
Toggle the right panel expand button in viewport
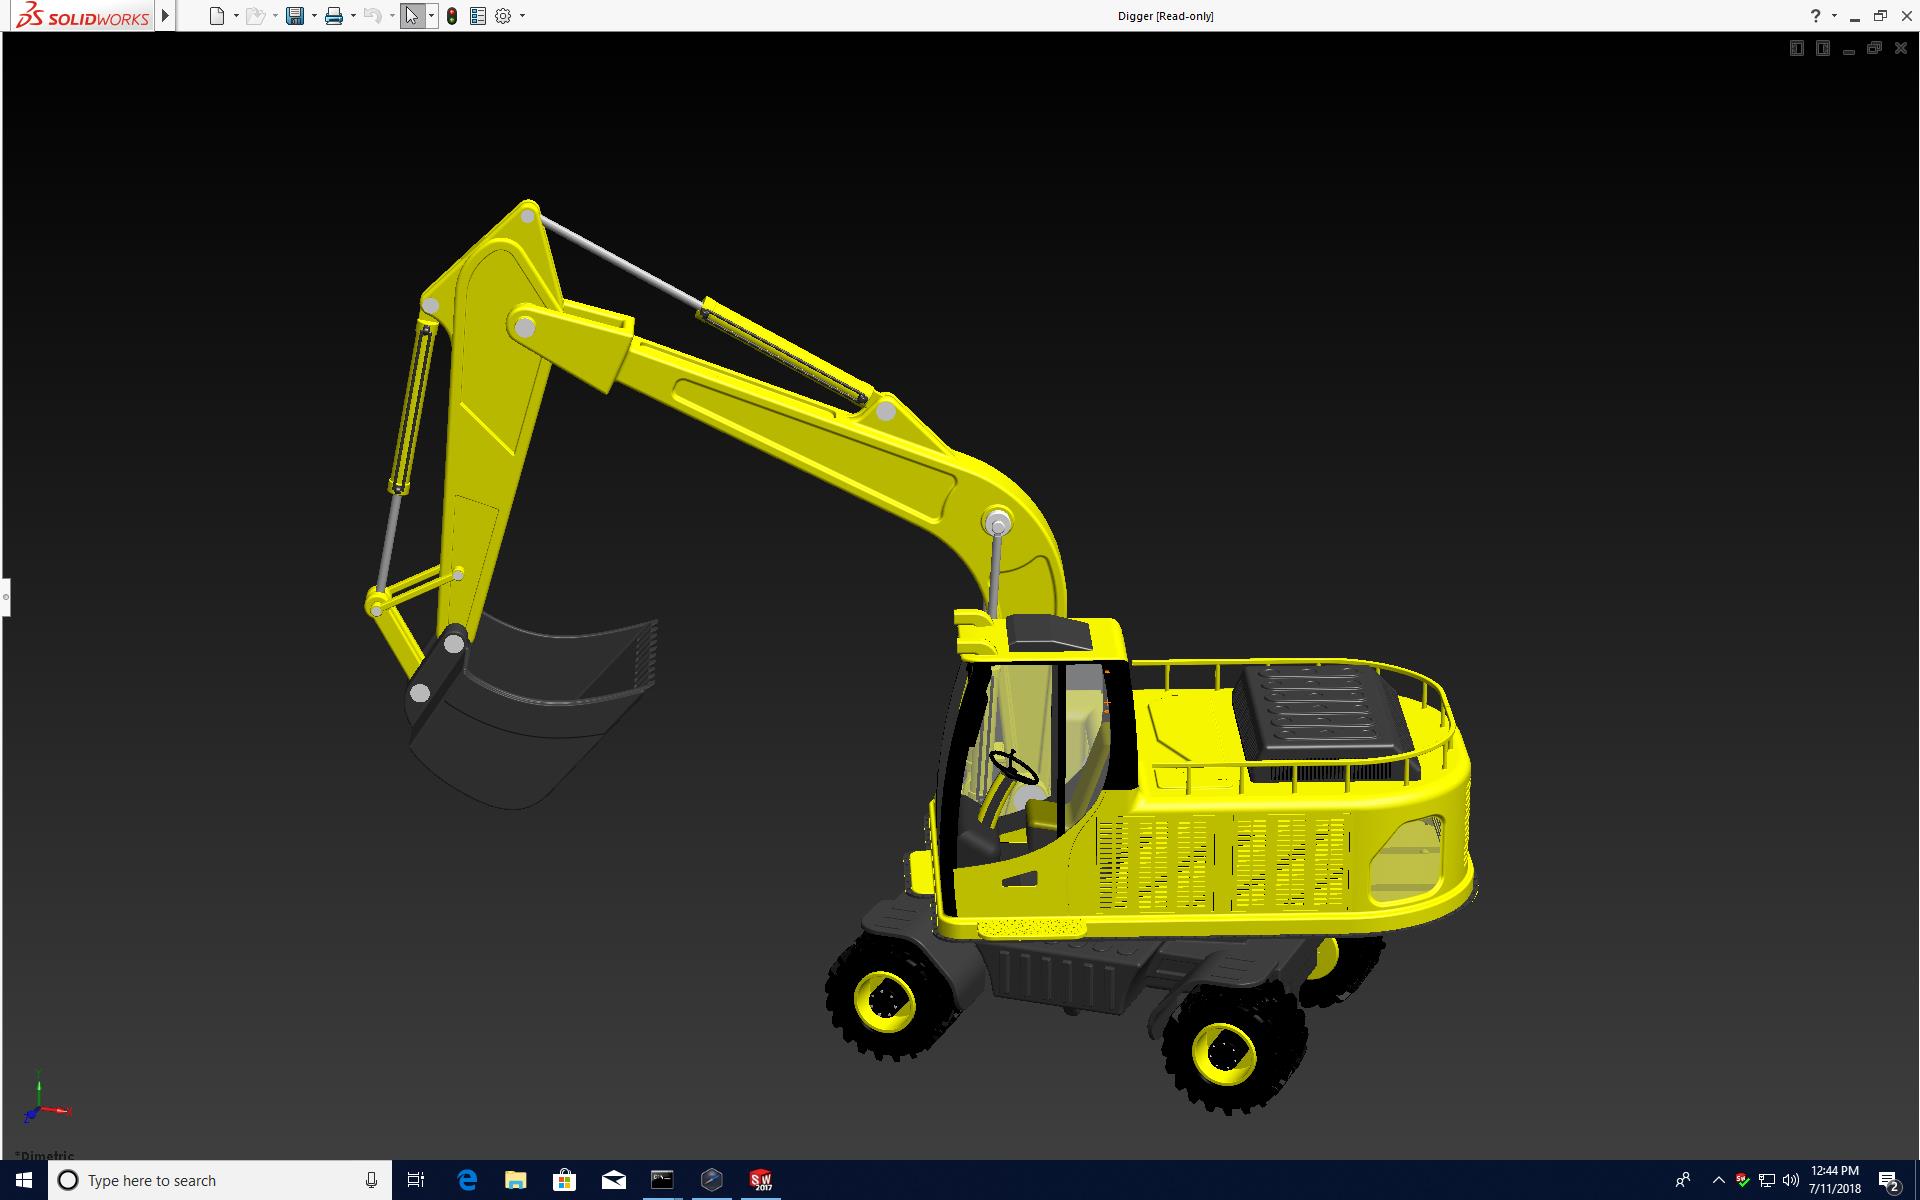1822,48
